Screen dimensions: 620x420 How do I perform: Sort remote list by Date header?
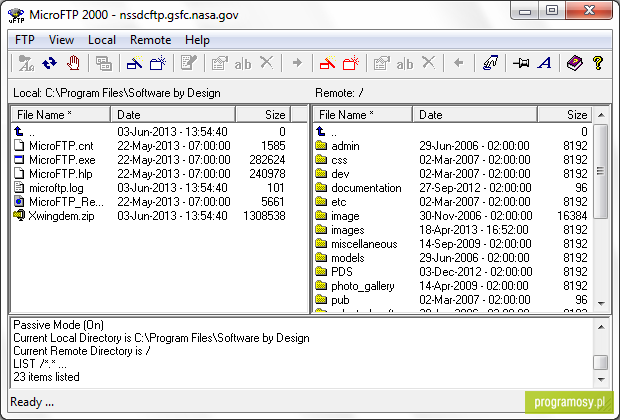coord(475,115)
